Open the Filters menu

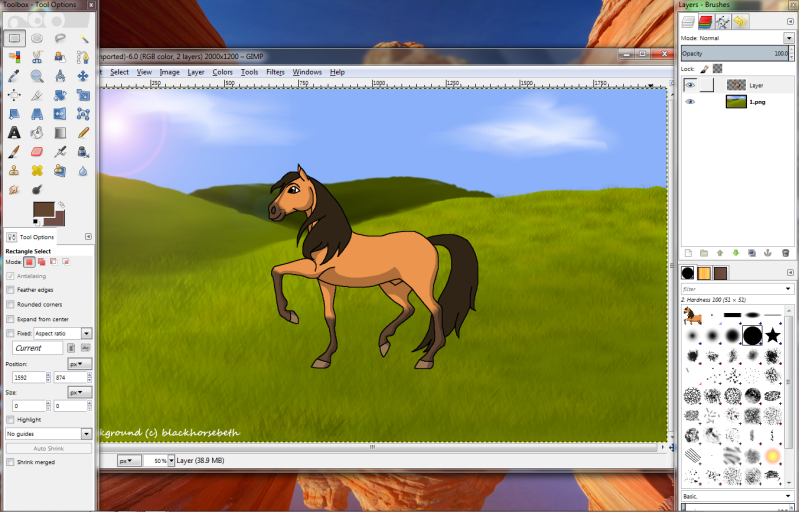[275, 72]
